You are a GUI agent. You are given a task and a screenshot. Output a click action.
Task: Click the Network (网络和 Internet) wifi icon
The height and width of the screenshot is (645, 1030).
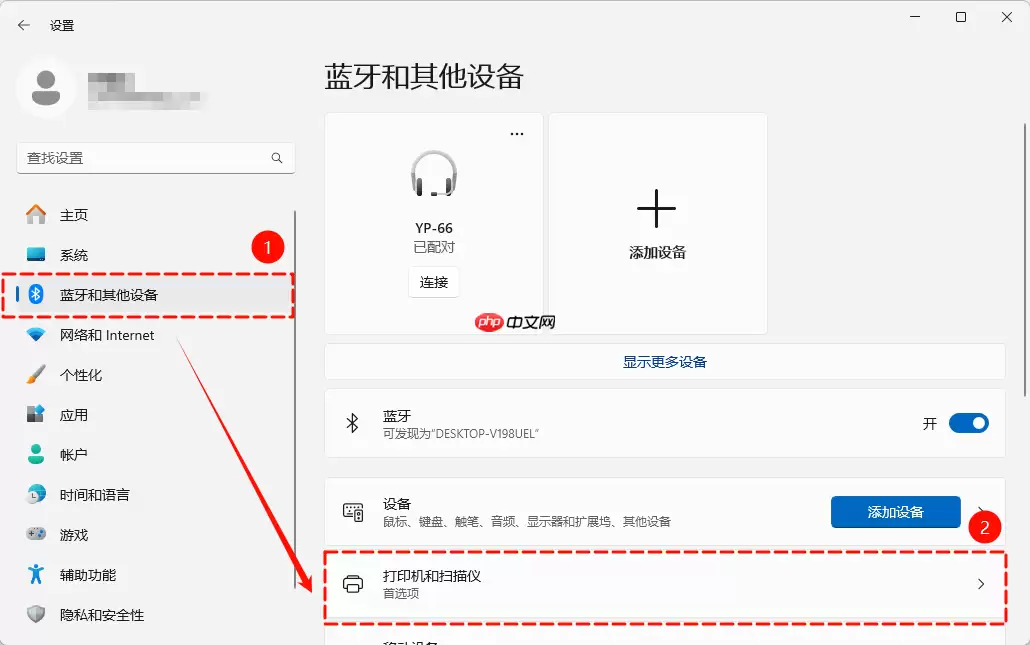pos(36,334)
